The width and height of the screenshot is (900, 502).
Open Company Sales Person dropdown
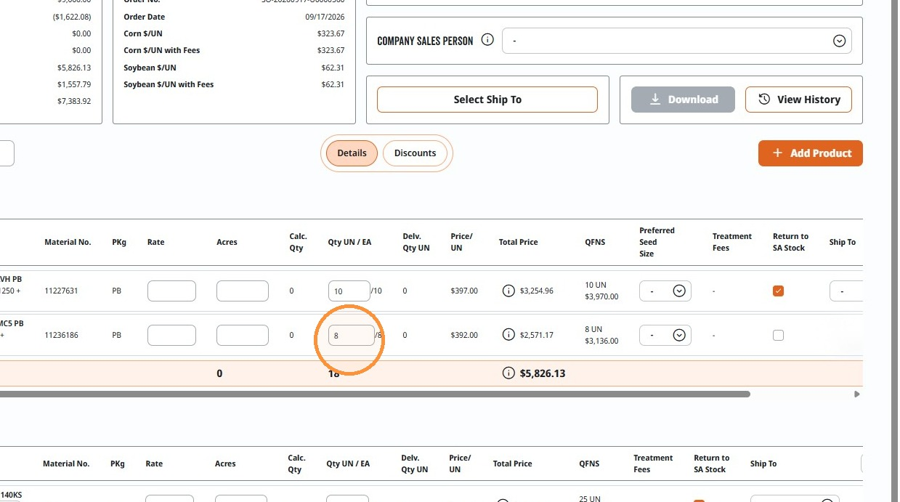[677, 41]
